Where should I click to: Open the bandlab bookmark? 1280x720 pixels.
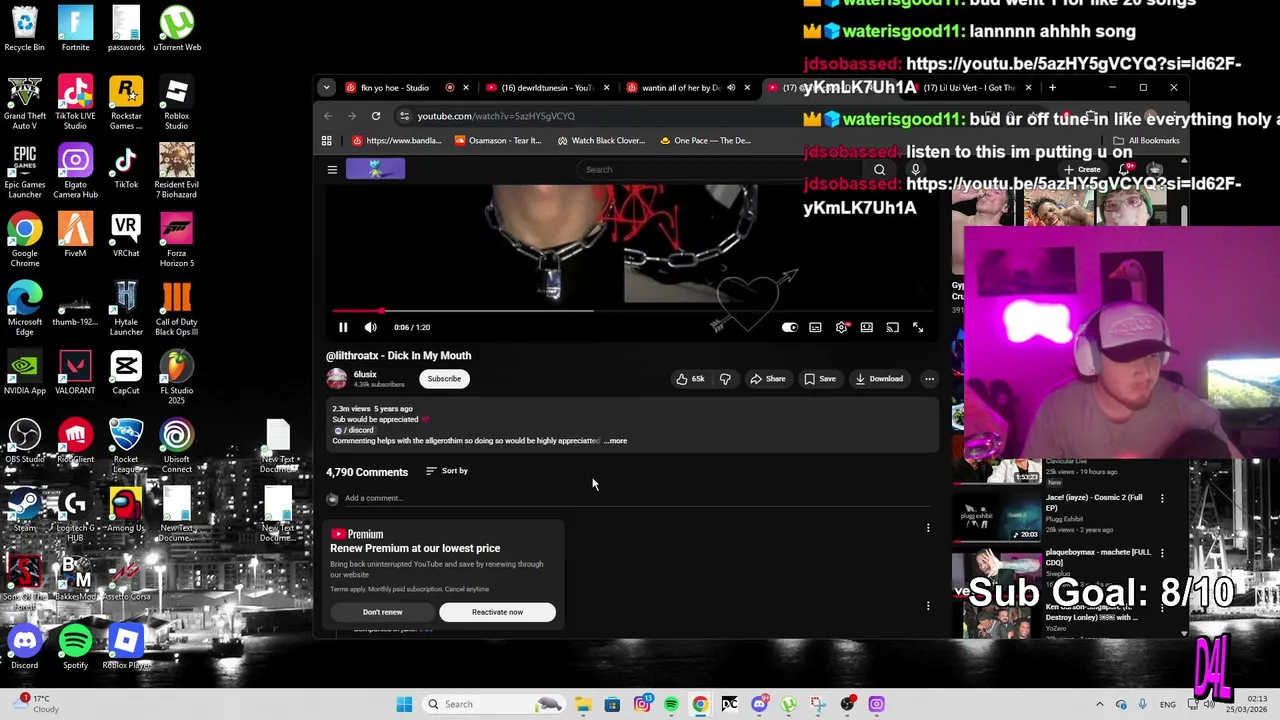point(397,141)
